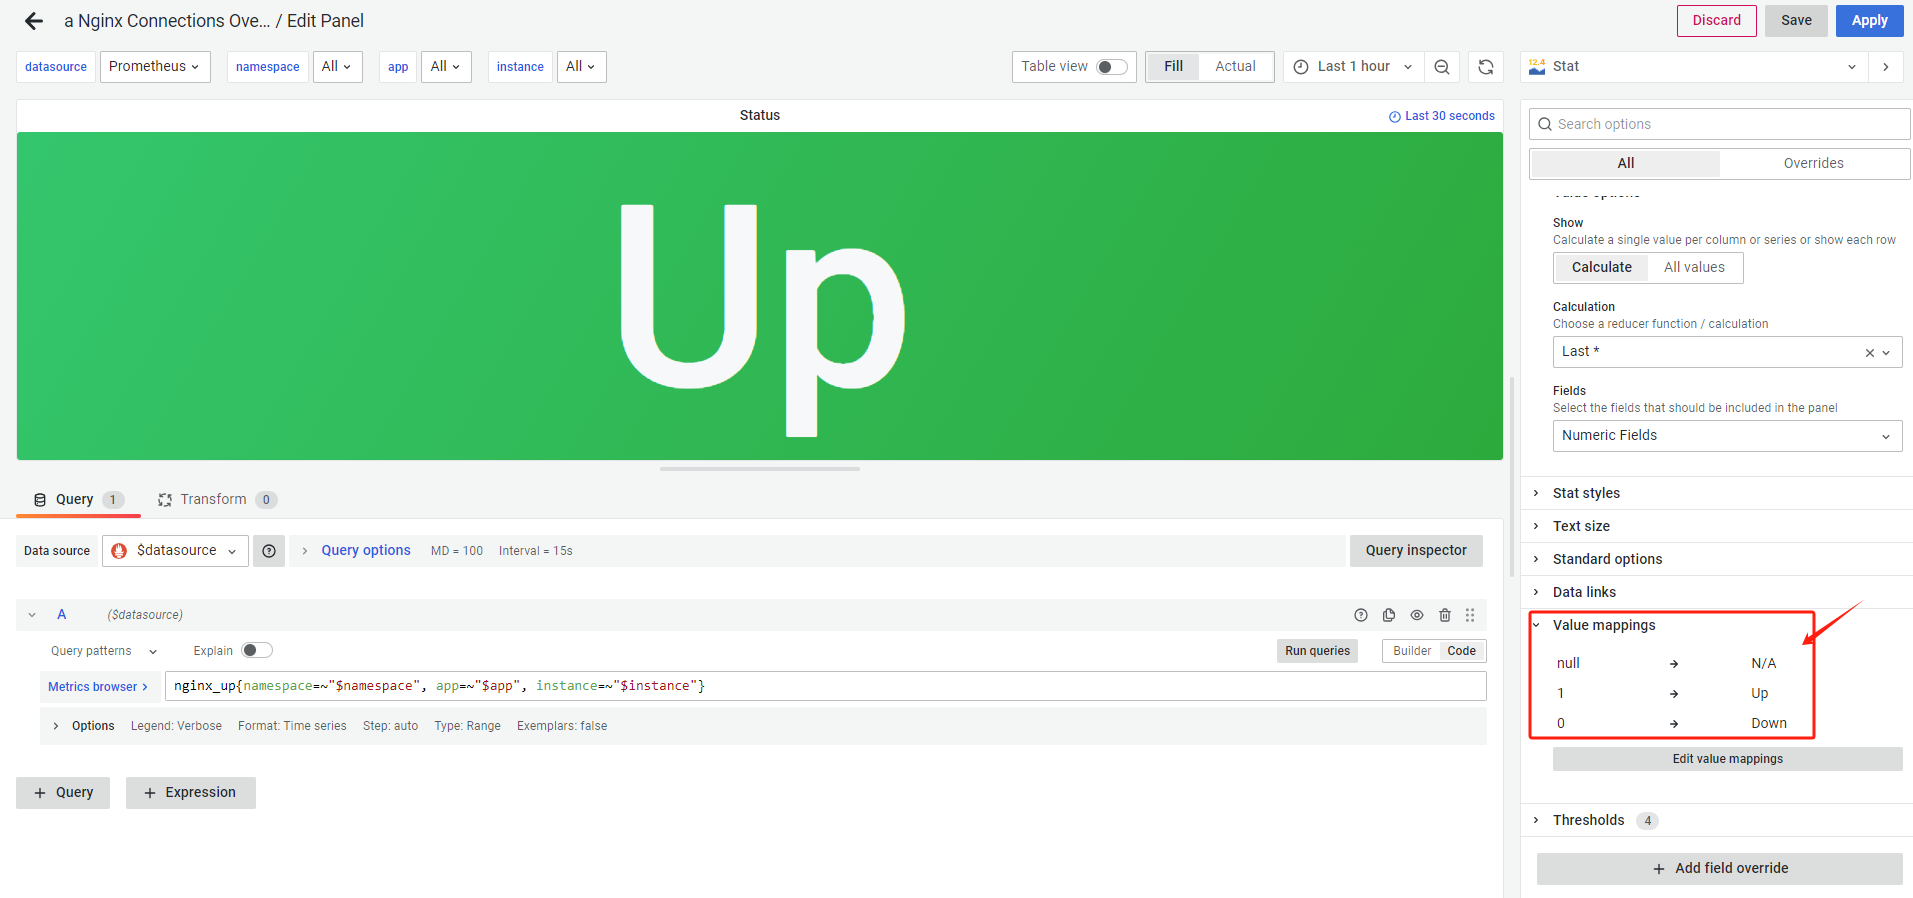
Task: Apply the panel changes
Action: [x=1869, y=21]
